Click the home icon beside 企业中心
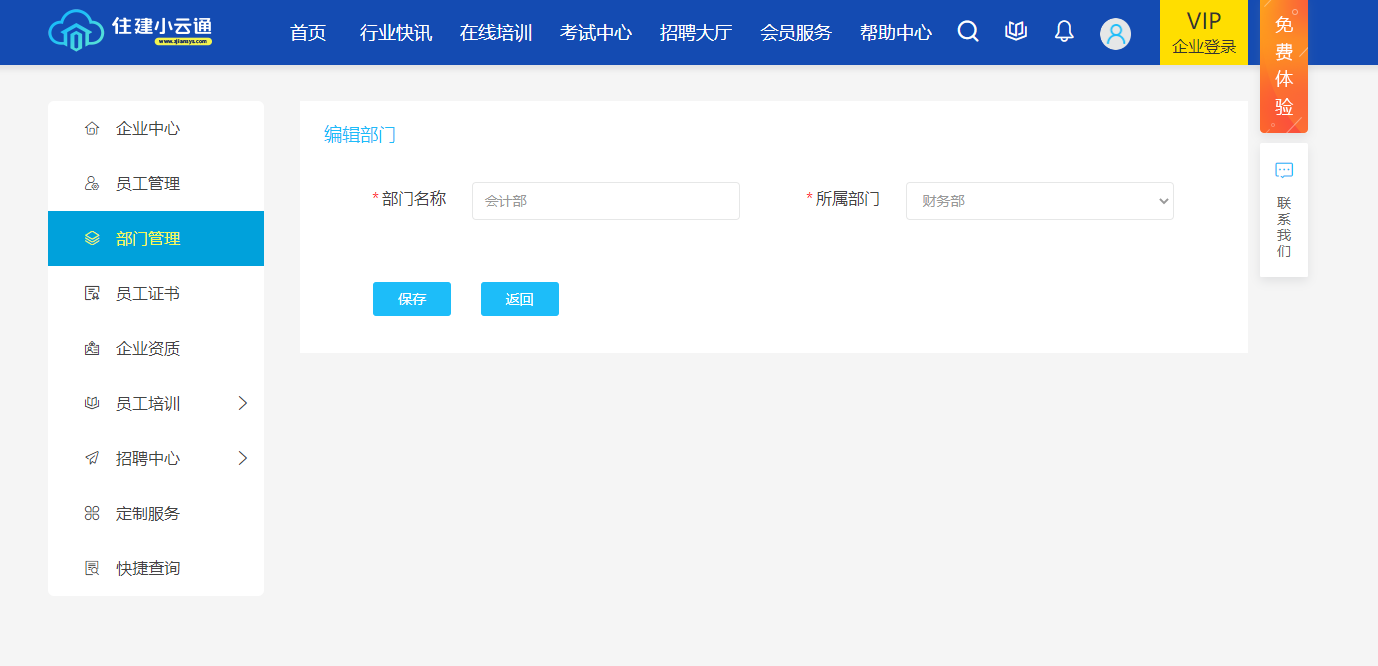This screenshot has width=1378, height=666. point(92,129)
